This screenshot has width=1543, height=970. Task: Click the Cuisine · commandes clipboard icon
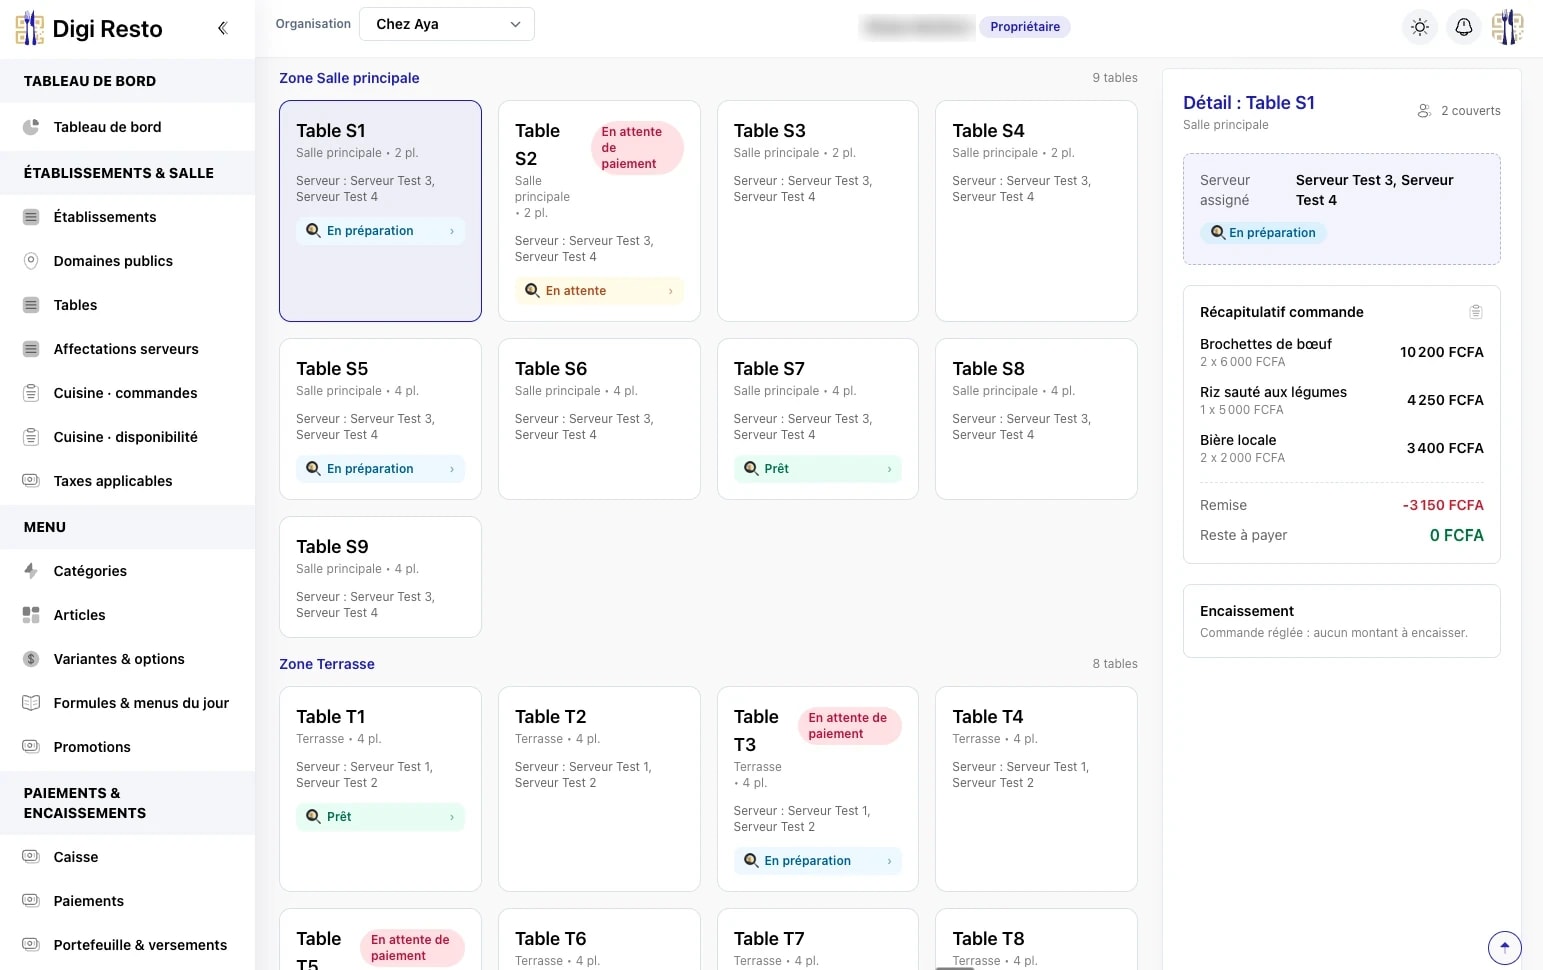pyautogui.click(x=31, y=393)
